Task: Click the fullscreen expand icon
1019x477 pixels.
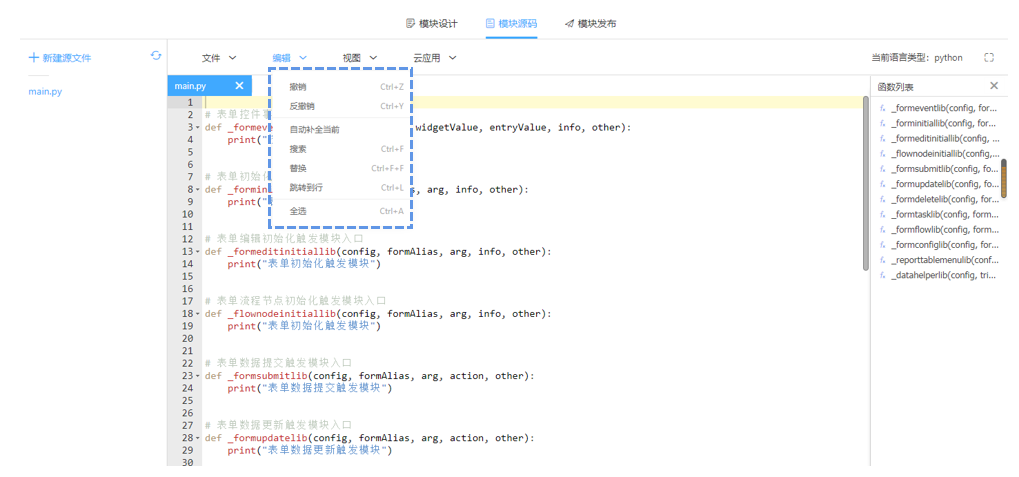Action: pos(989,58)
